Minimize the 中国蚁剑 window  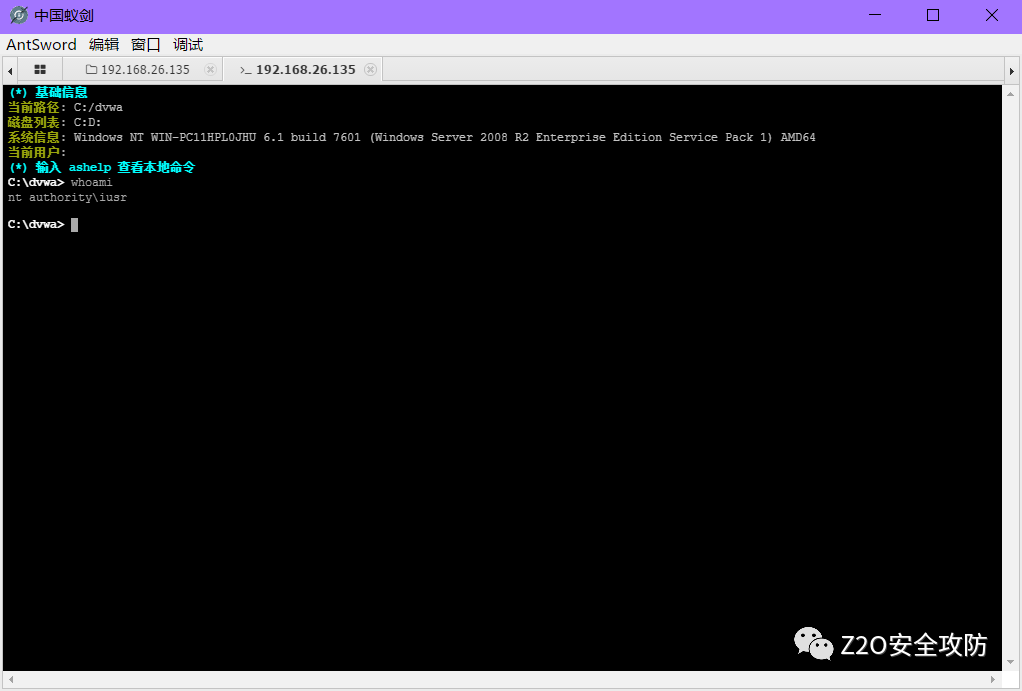[x=875, y=15]
